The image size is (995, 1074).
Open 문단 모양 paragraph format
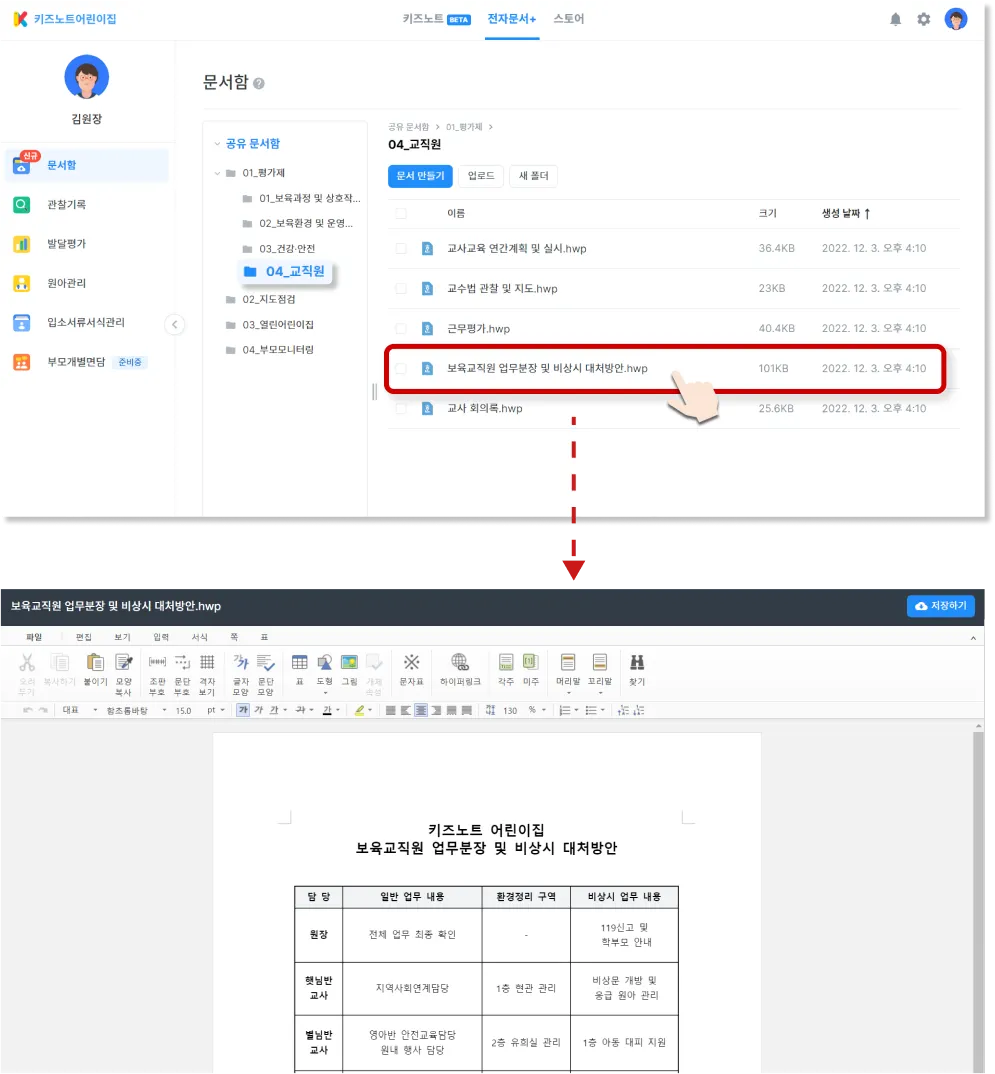tap(265, 675)
